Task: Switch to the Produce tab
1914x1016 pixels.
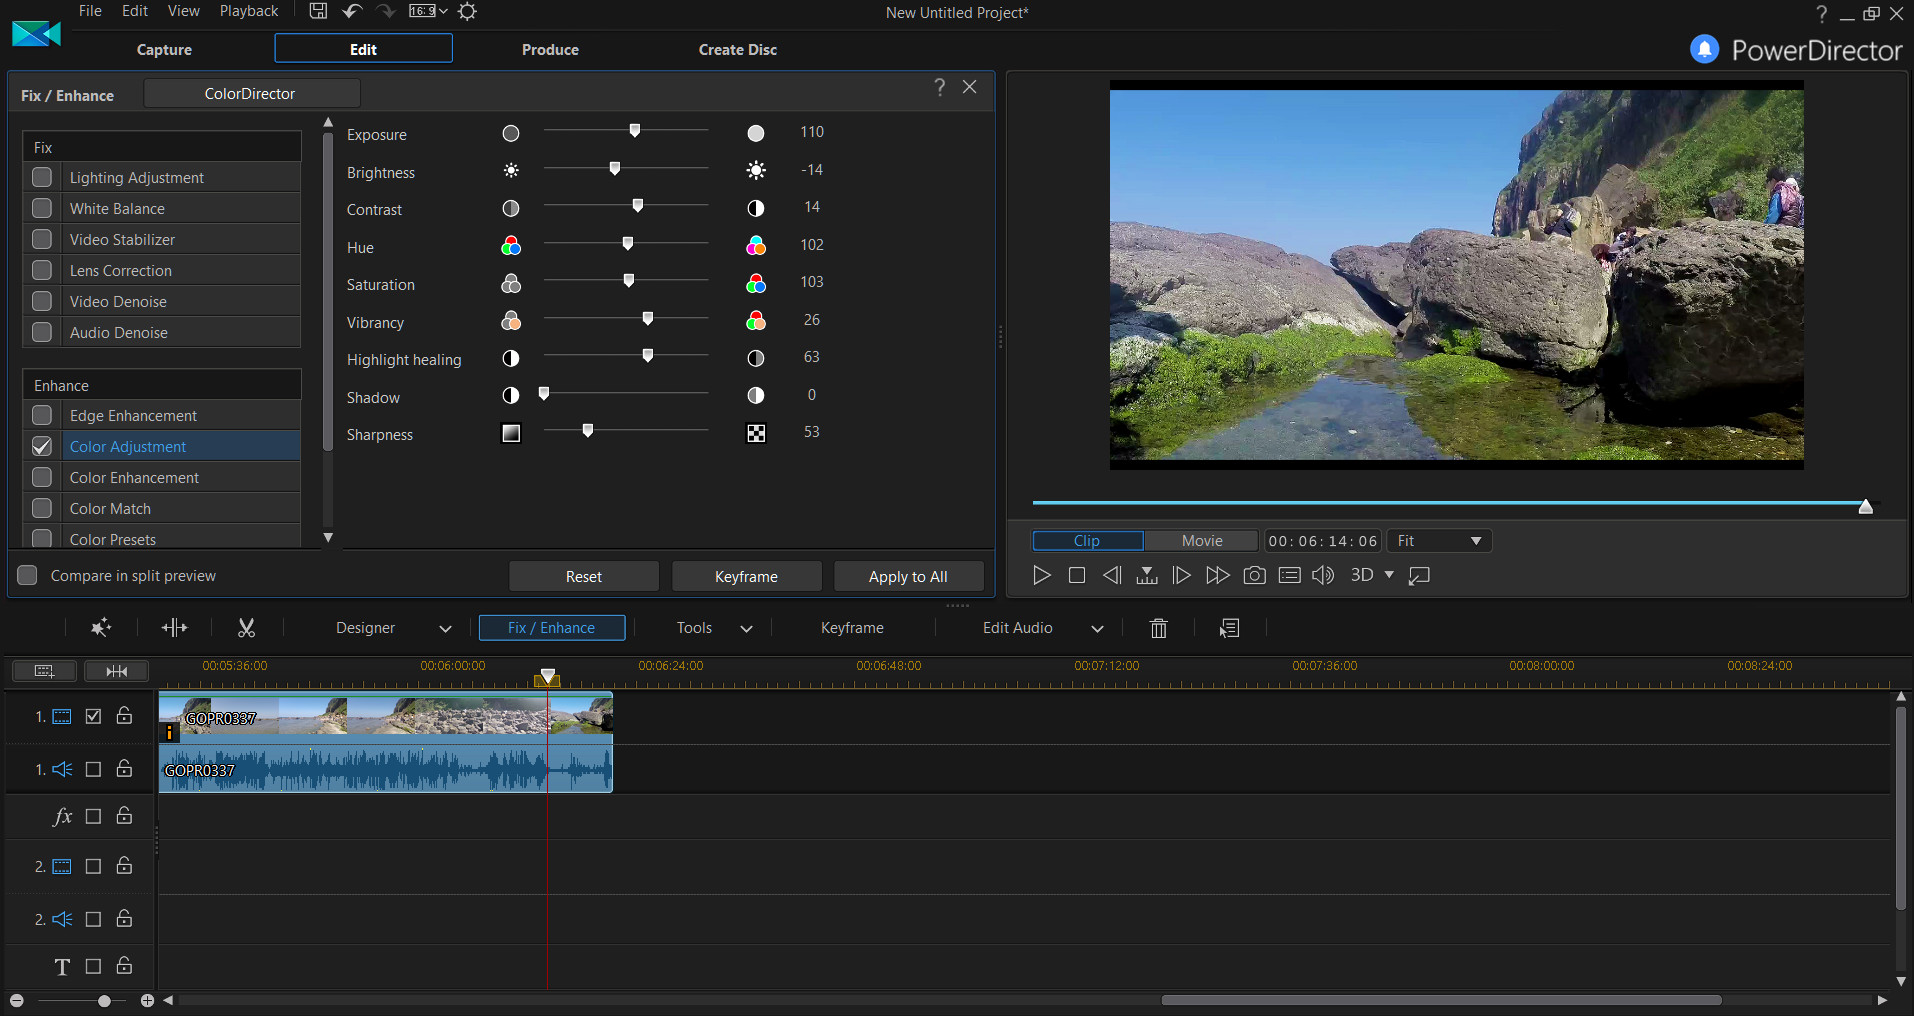Action: pos(549,48)
